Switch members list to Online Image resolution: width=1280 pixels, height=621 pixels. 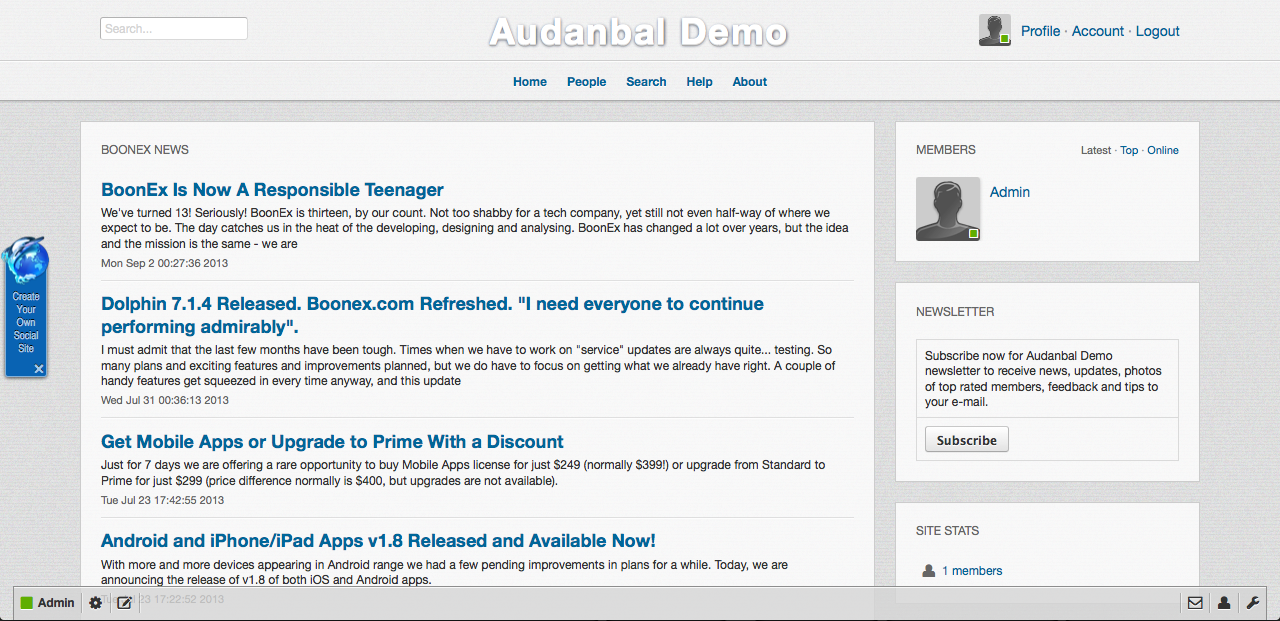[1162, 150]
